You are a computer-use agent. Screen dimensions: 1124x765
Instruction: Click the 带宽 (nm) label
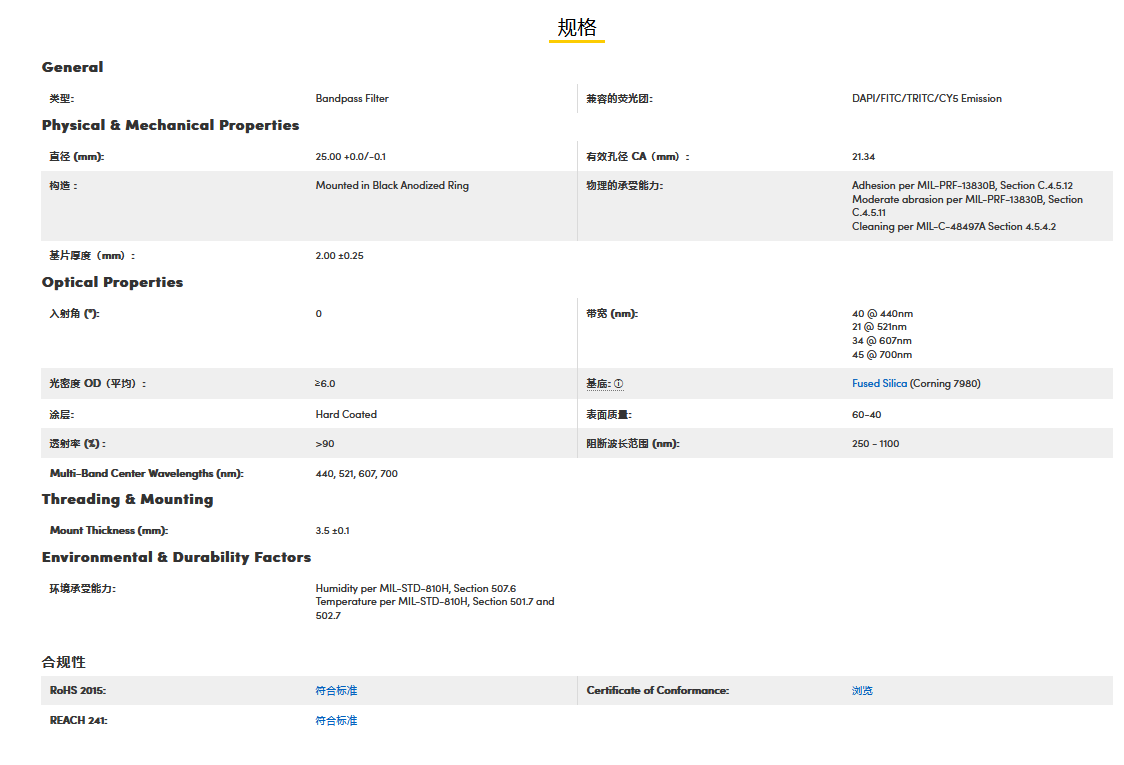coord(612,313)
